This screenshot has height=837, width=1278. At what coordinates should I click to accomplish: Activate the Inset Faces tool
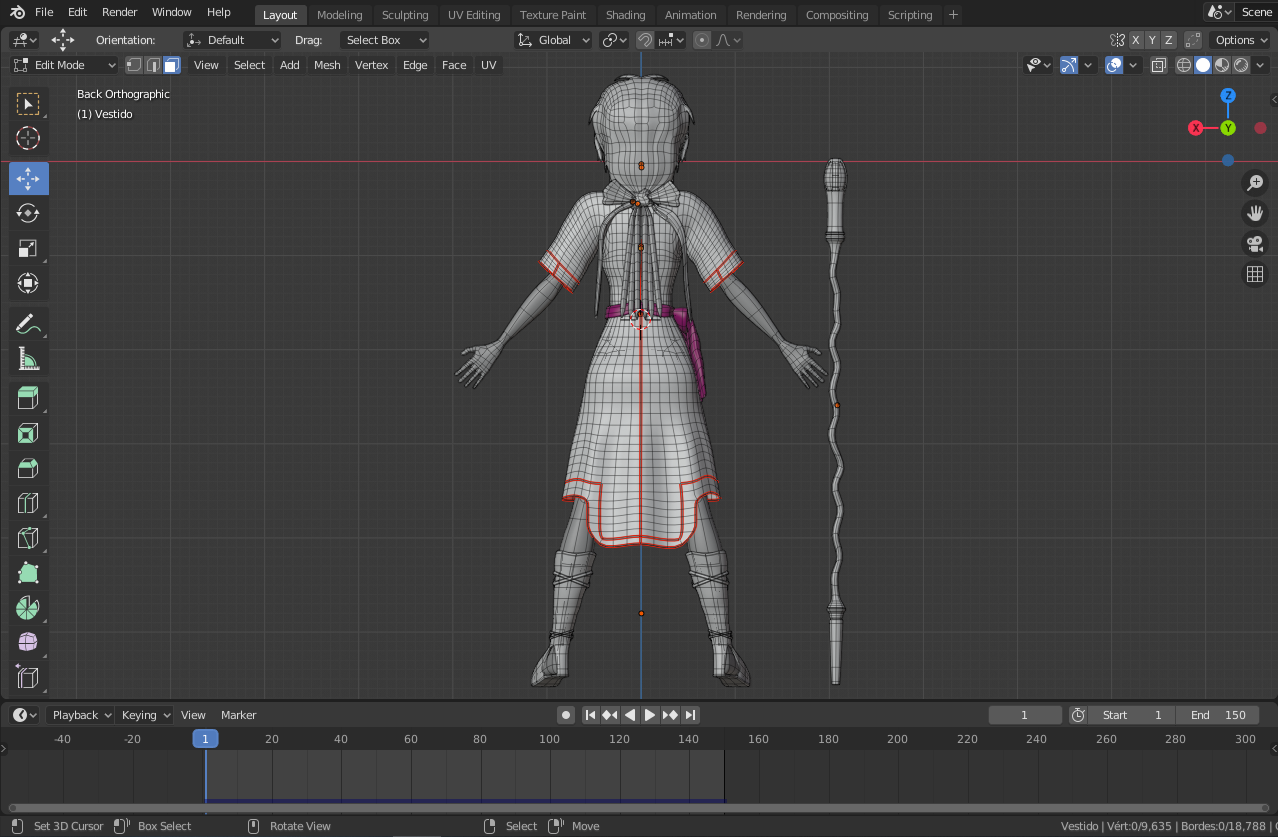28,433
